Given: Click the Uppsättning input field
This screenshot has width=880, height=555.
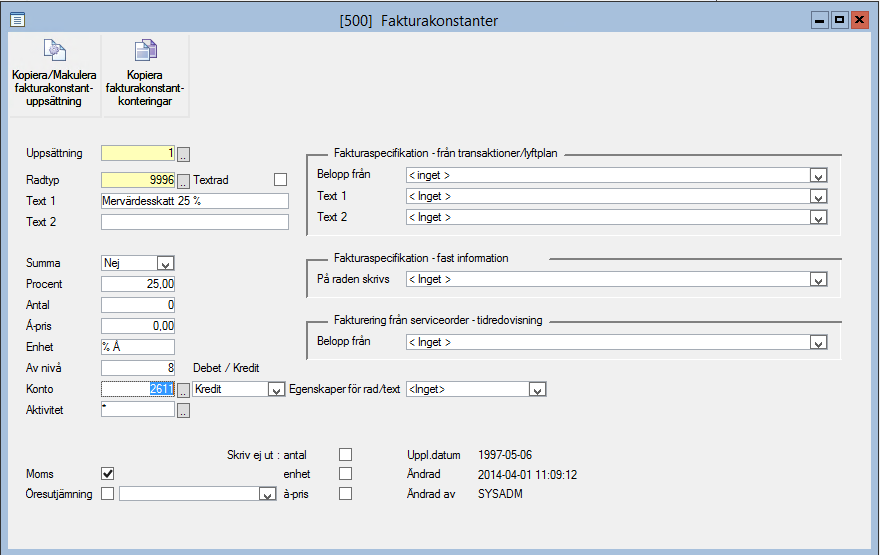Looking at the screenshot, I should pos(138,153).
